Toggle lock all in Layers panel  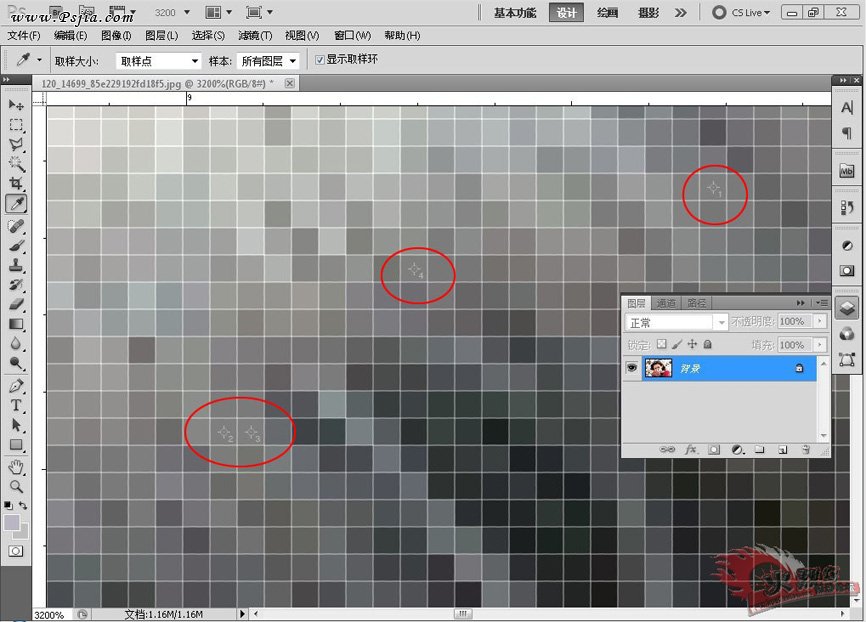[x=707, y=344]
